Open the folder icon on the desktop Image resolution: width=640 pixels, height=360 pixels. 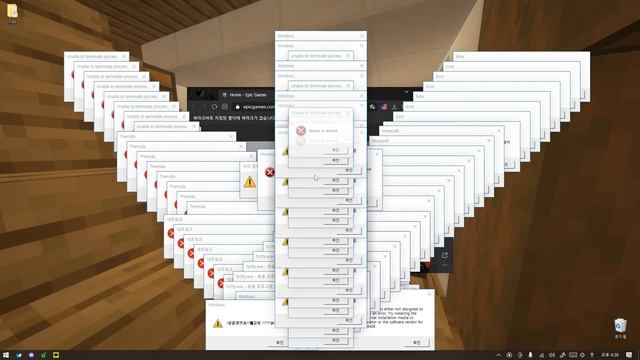point(12,12)
